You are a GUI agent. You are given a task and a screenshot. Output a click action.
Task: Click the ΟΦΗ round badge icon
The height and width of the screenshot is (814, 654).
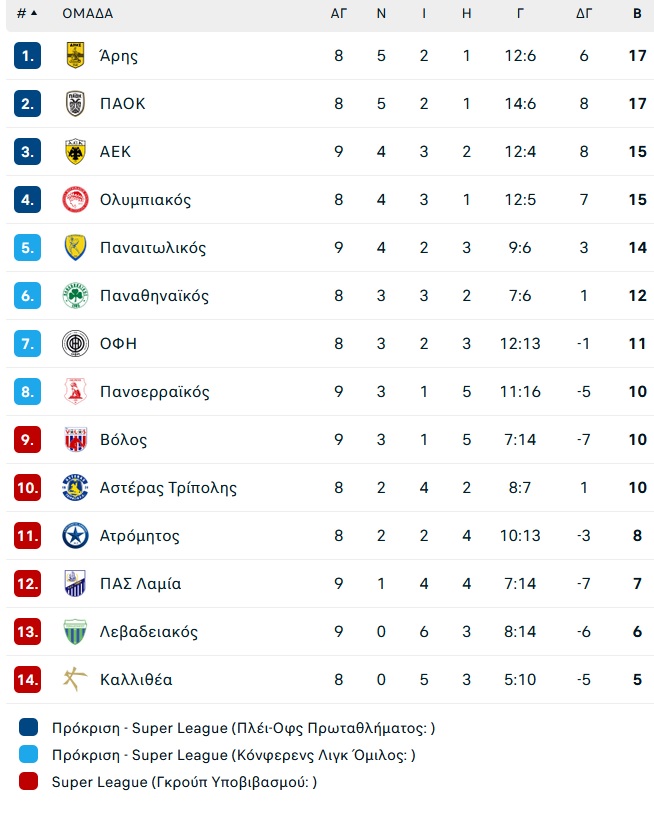[x=75, y=344]
